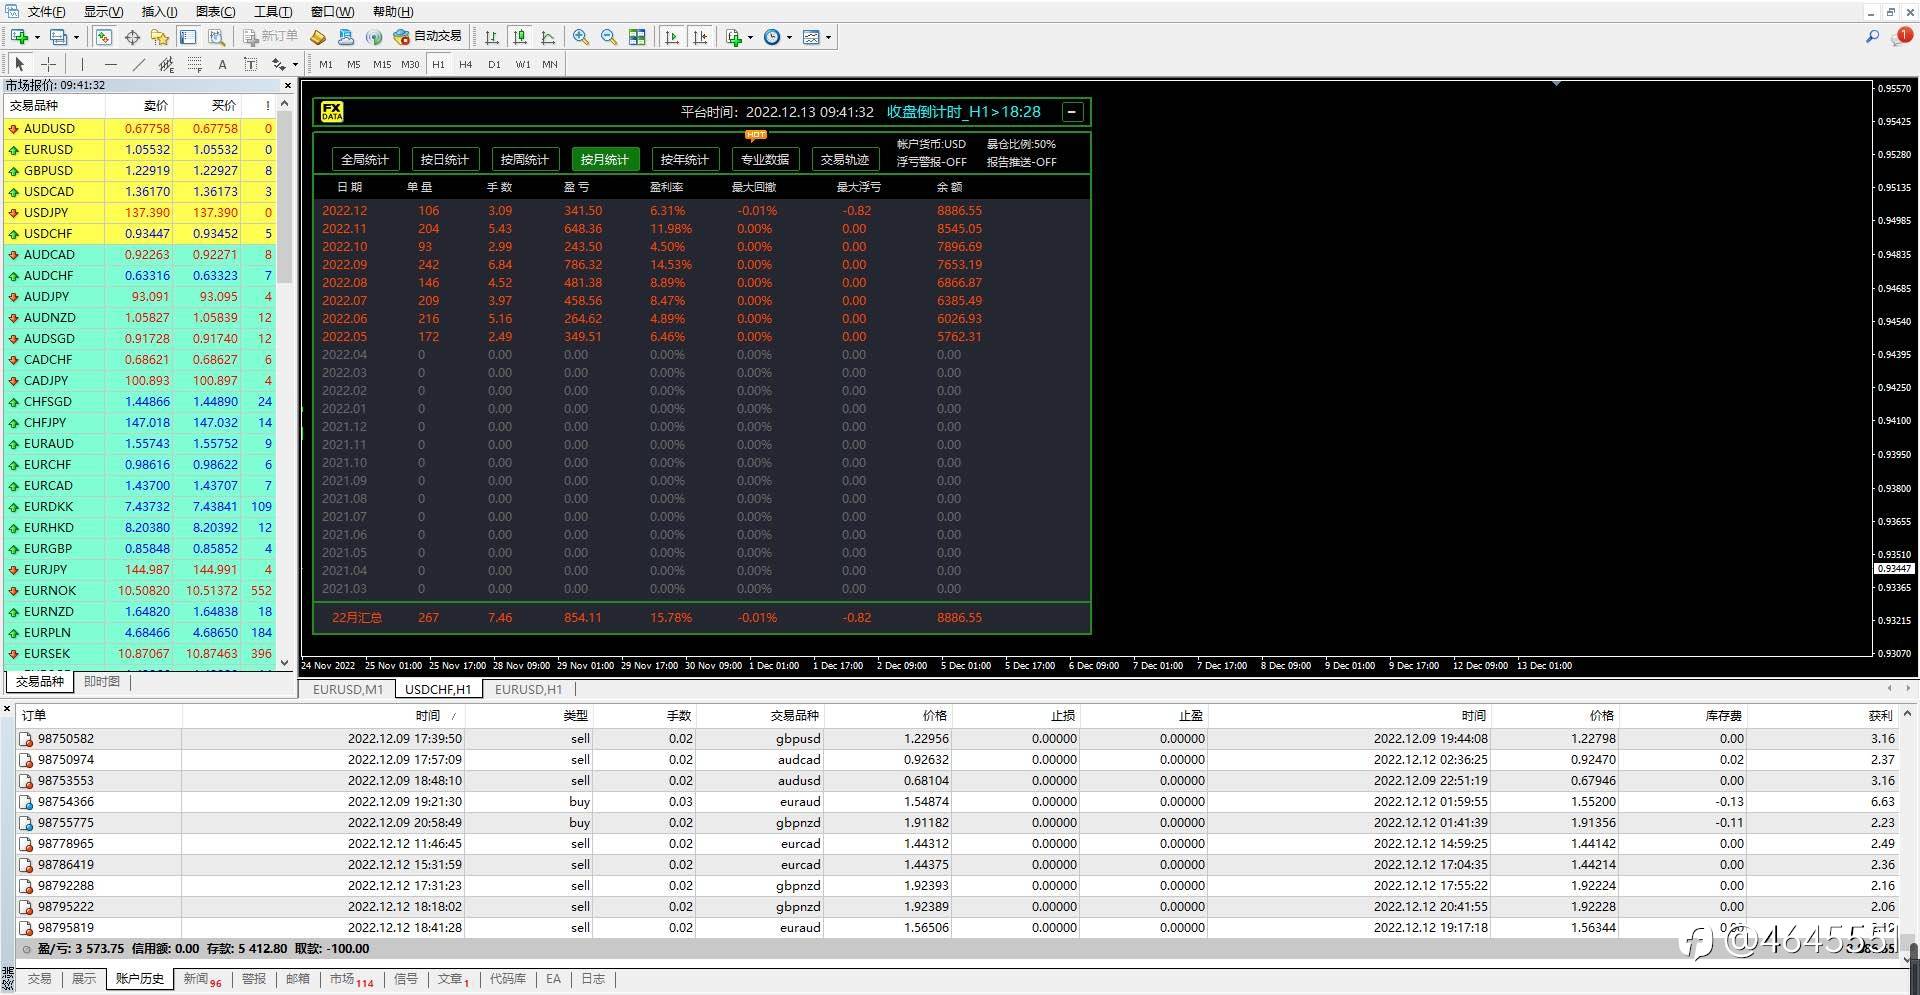Viewport: 1920px width, 995px height.
Task: Toggle the Auto Scroll chart button
Action: pos(672,37)
